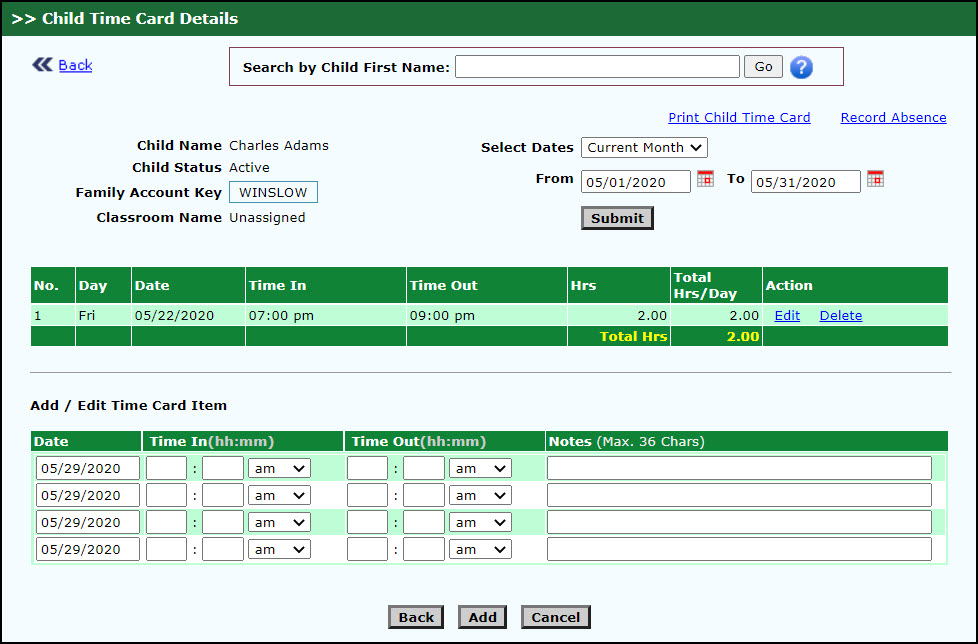The width and height of the screenshot is (978, 644).
Task: Open last row Time In am/pm dropdown
Action: pos(279,549)
